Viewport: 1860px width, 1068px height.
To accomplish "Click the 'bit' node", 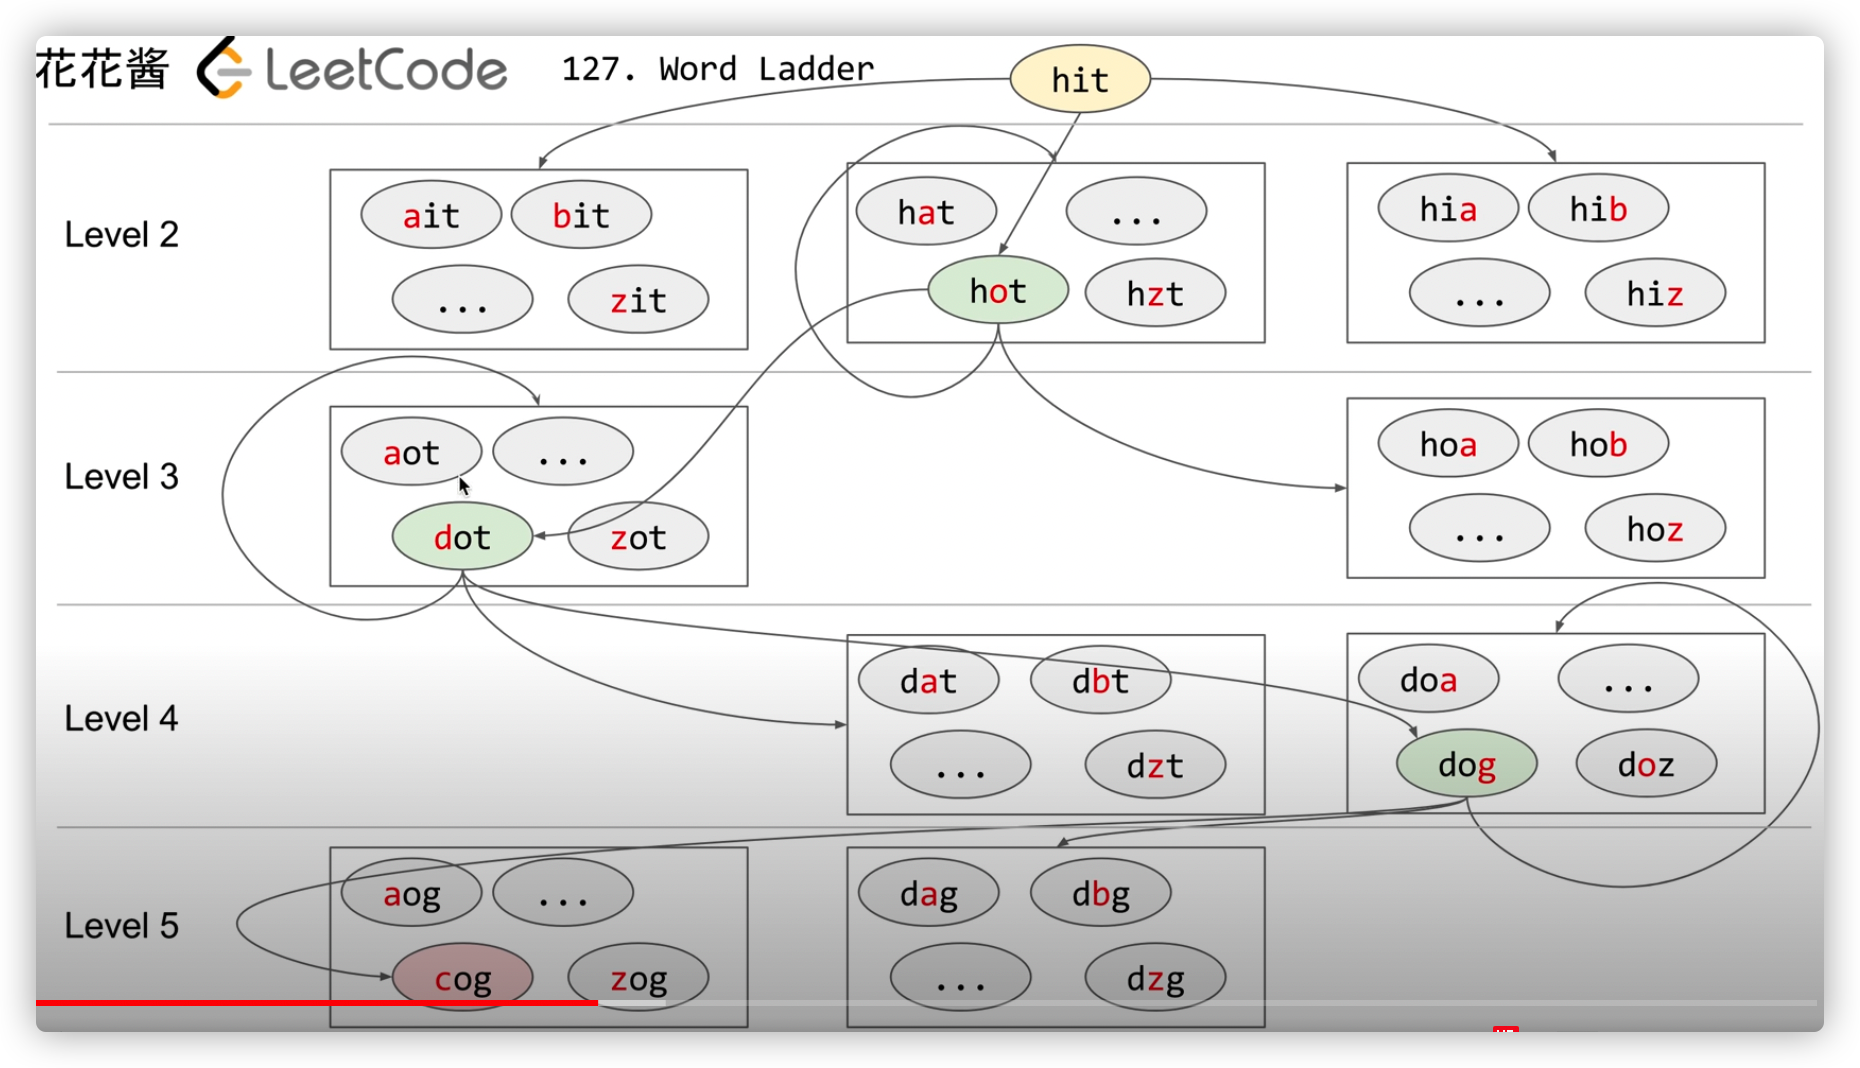I will [581, 215].
